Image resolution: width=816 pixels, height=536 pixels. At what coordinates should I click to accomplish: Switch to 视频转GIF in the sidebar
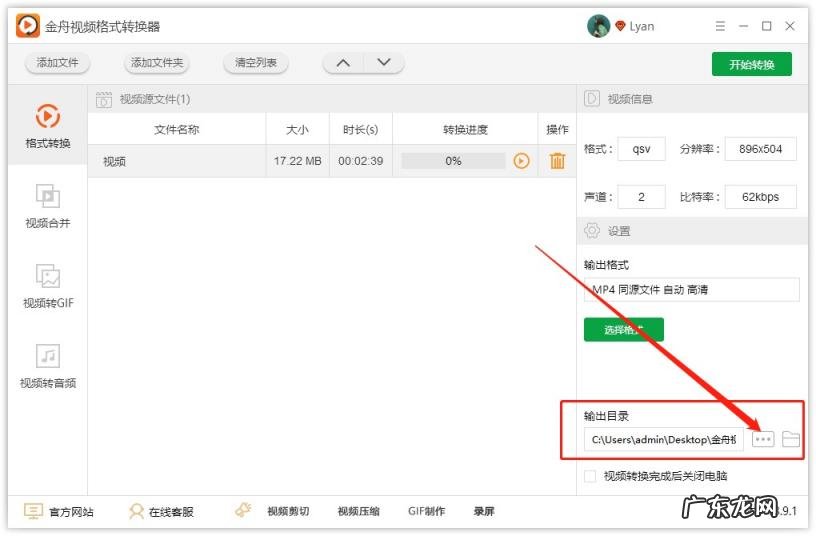pyautogui.click(x=47, y=286)
